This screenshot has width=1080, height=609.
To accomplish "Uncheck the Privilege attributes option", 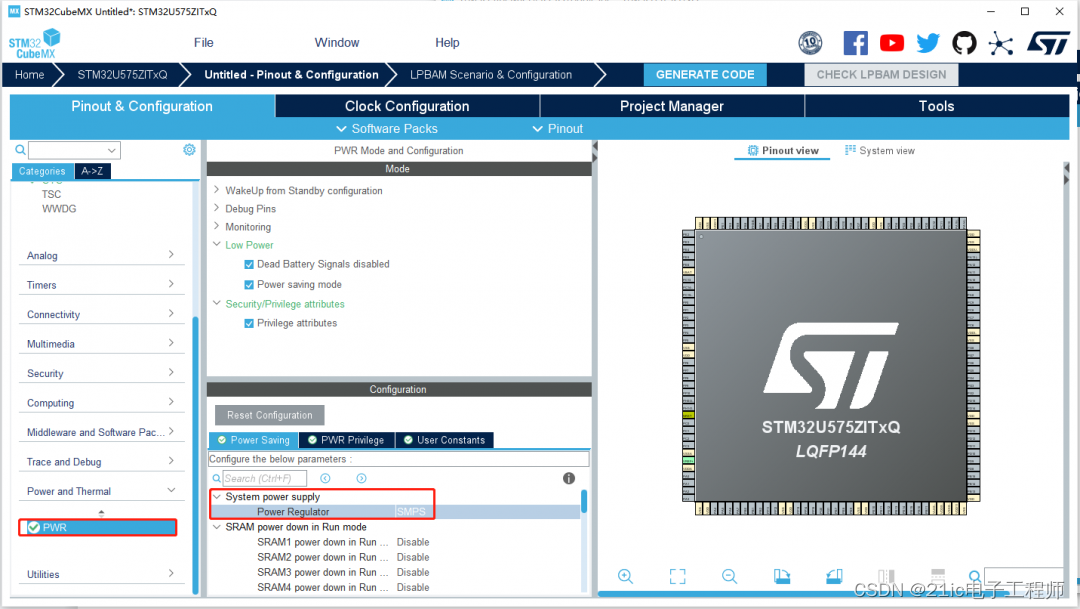I will click(x=249, y=322).
